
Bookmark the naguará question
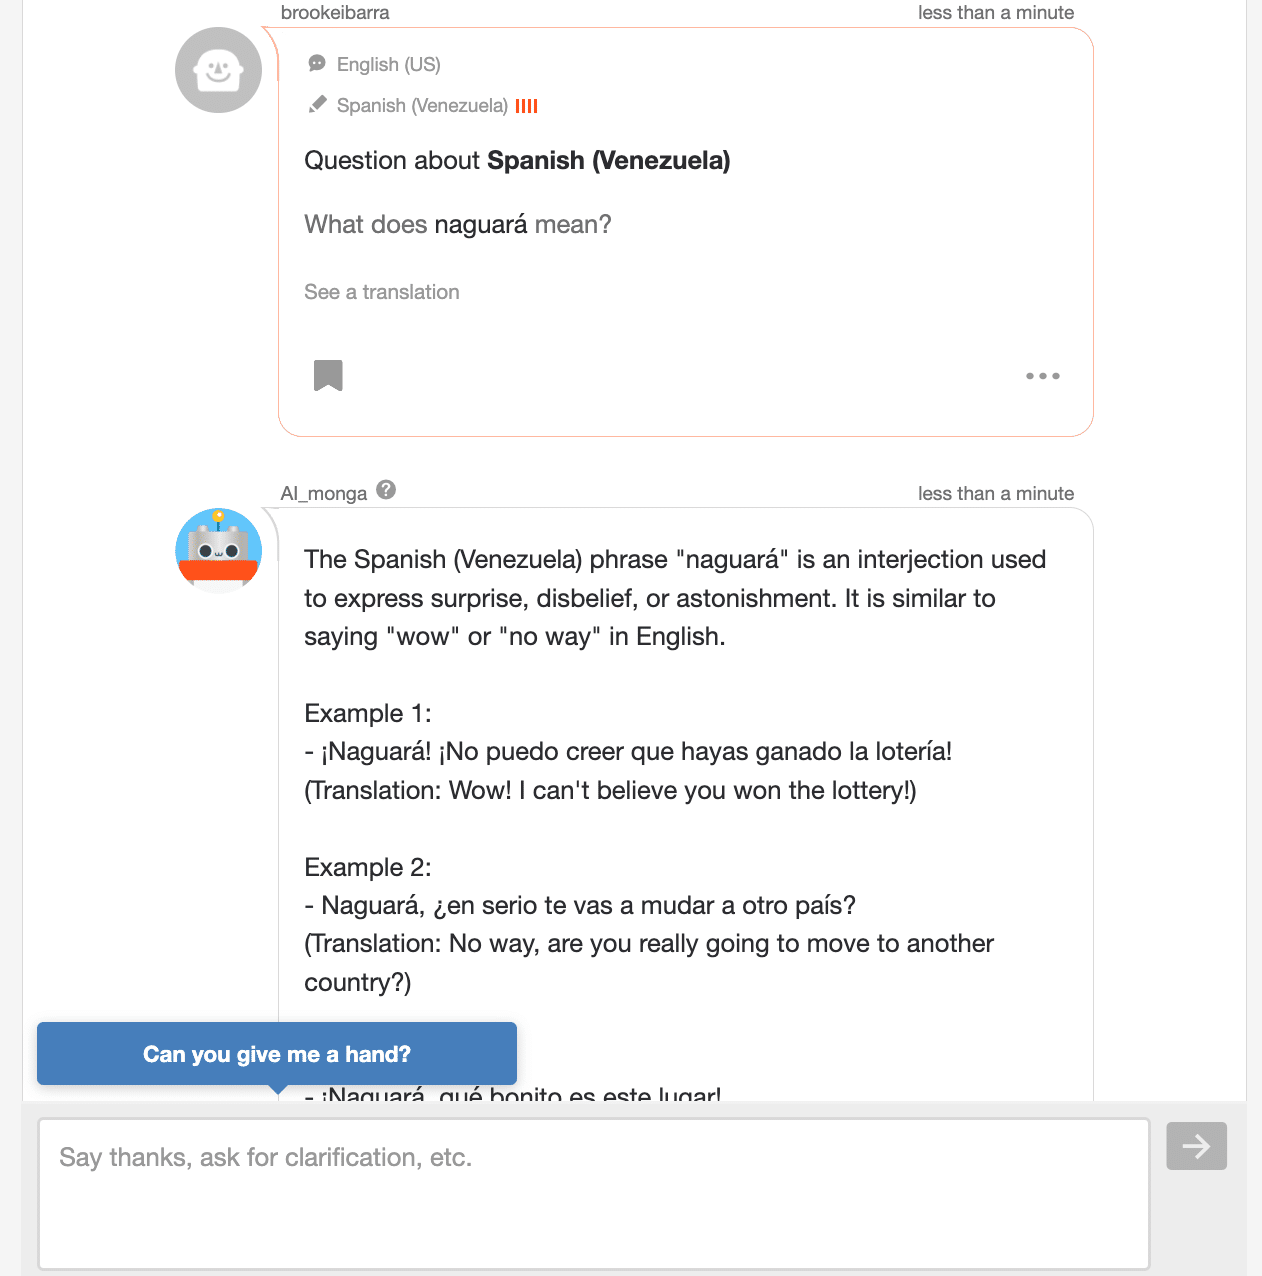click(x=328, y=376)
